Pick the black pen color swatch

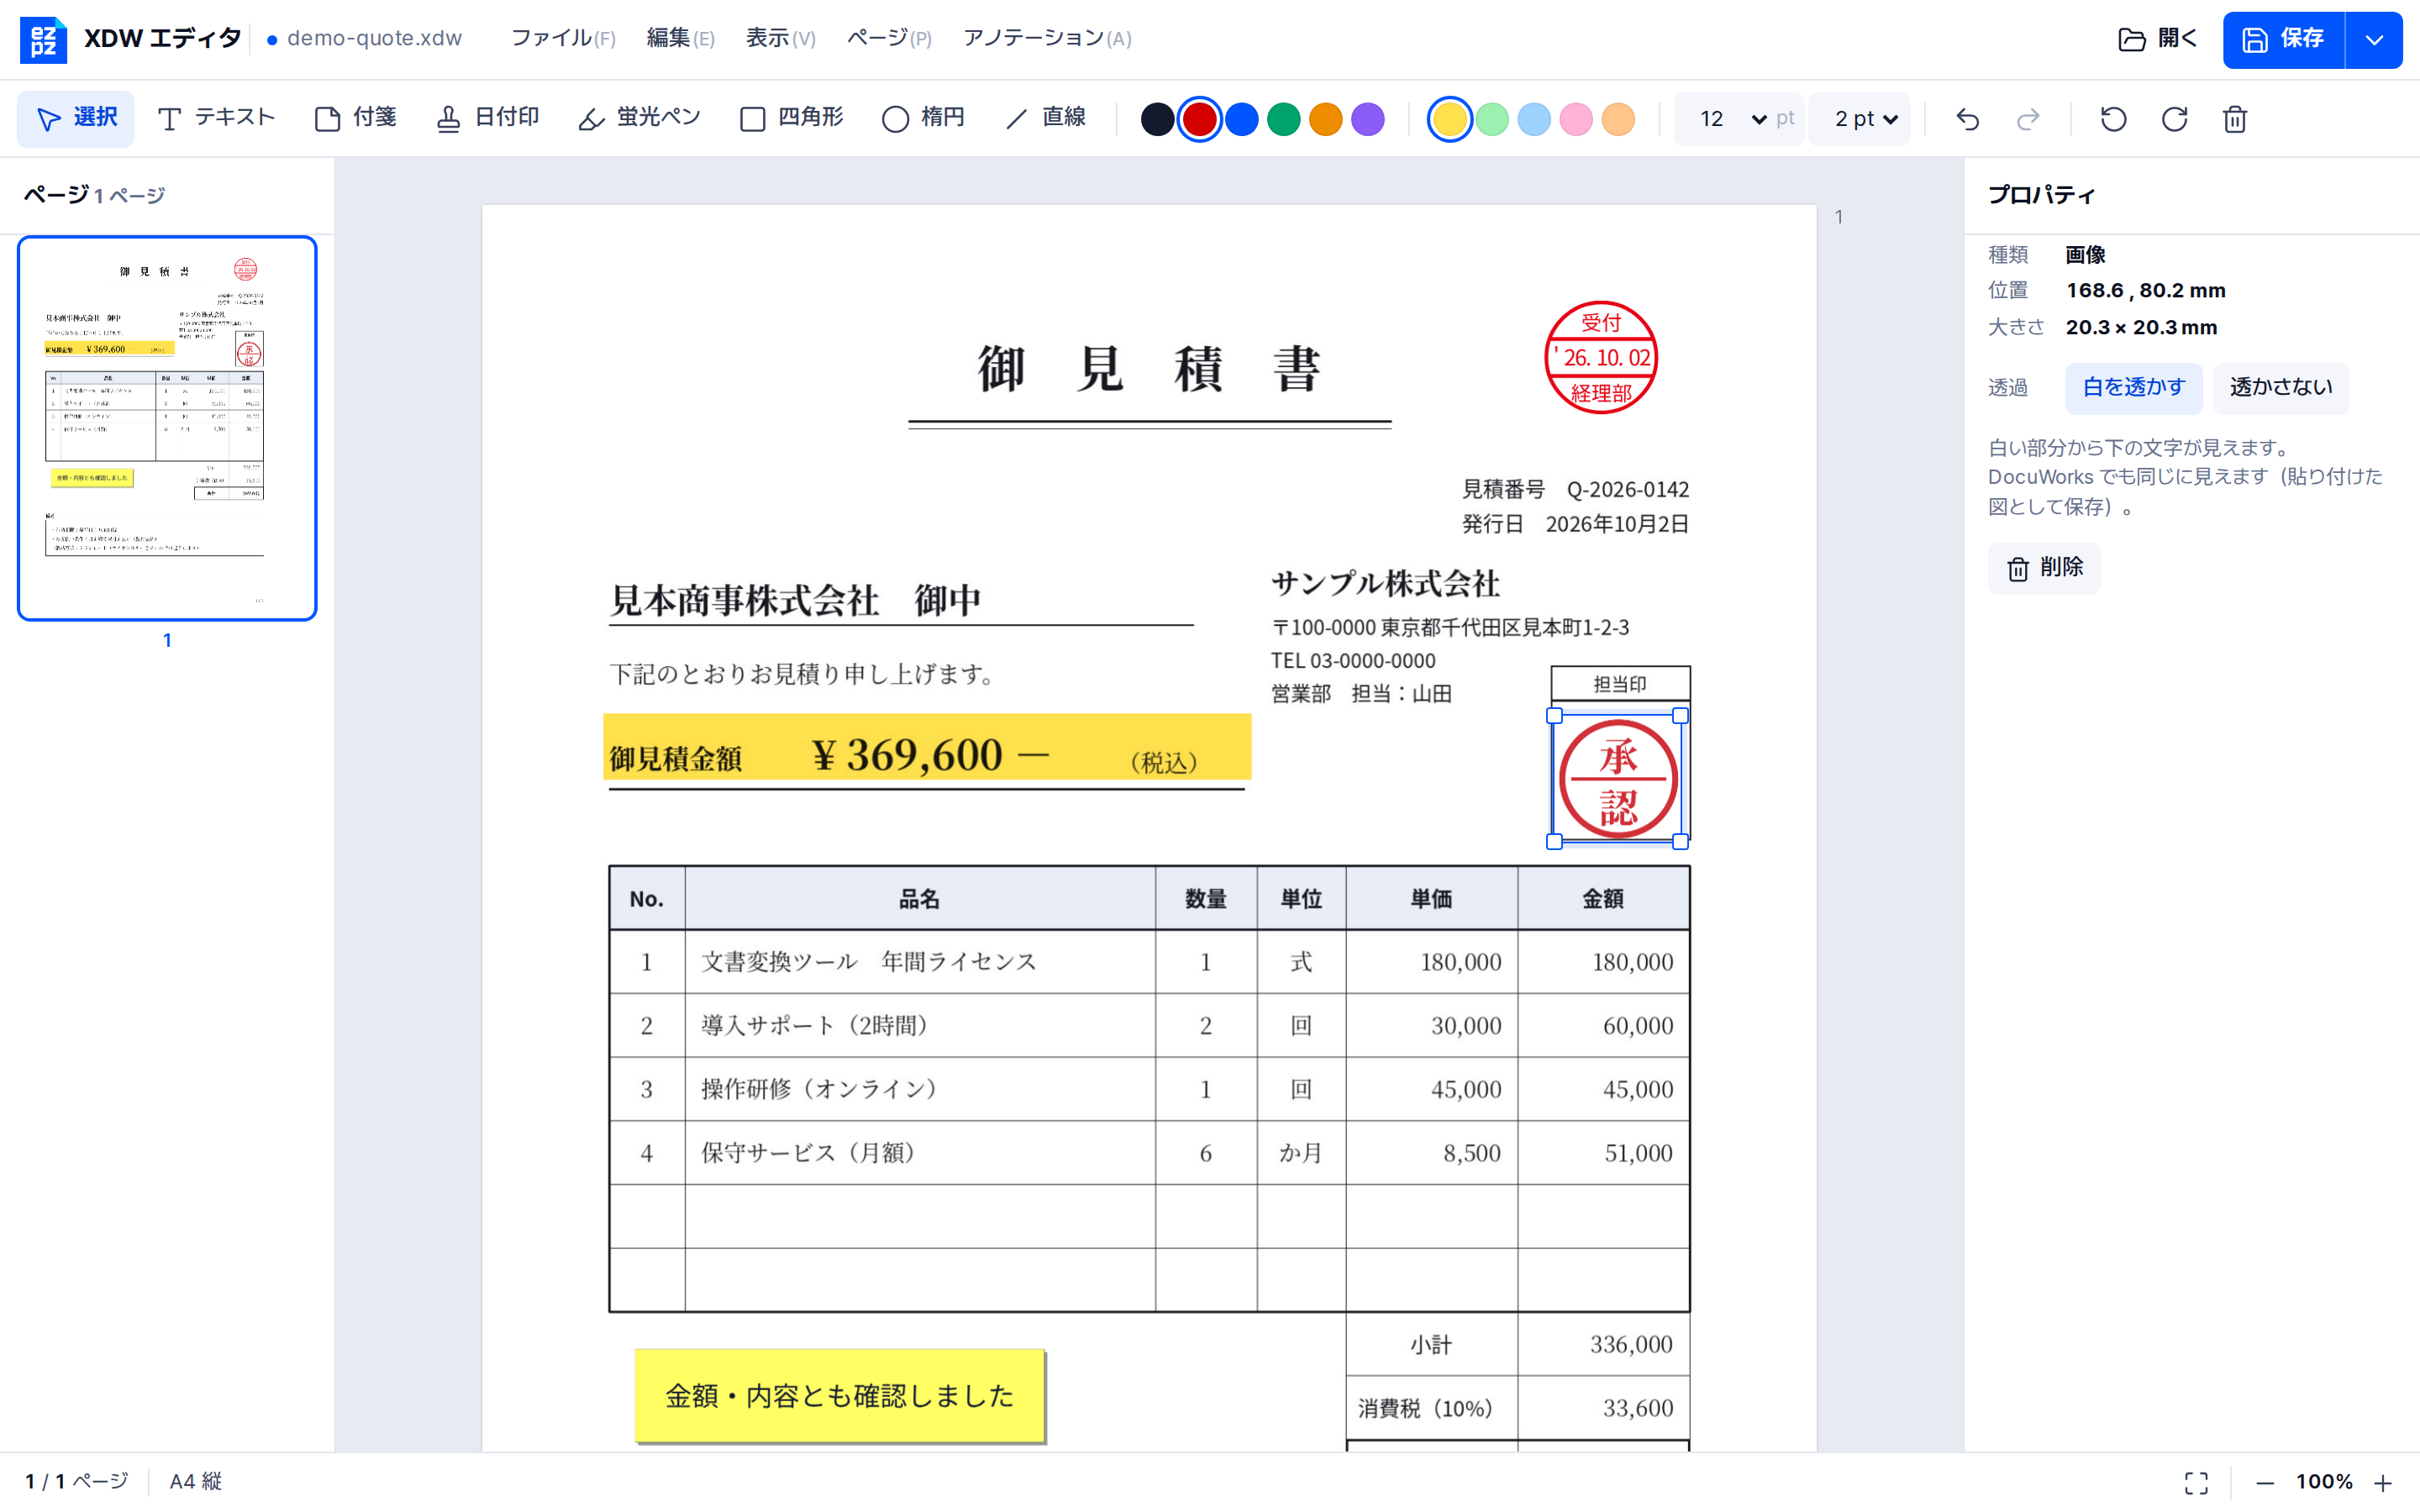coord(1157,119)
